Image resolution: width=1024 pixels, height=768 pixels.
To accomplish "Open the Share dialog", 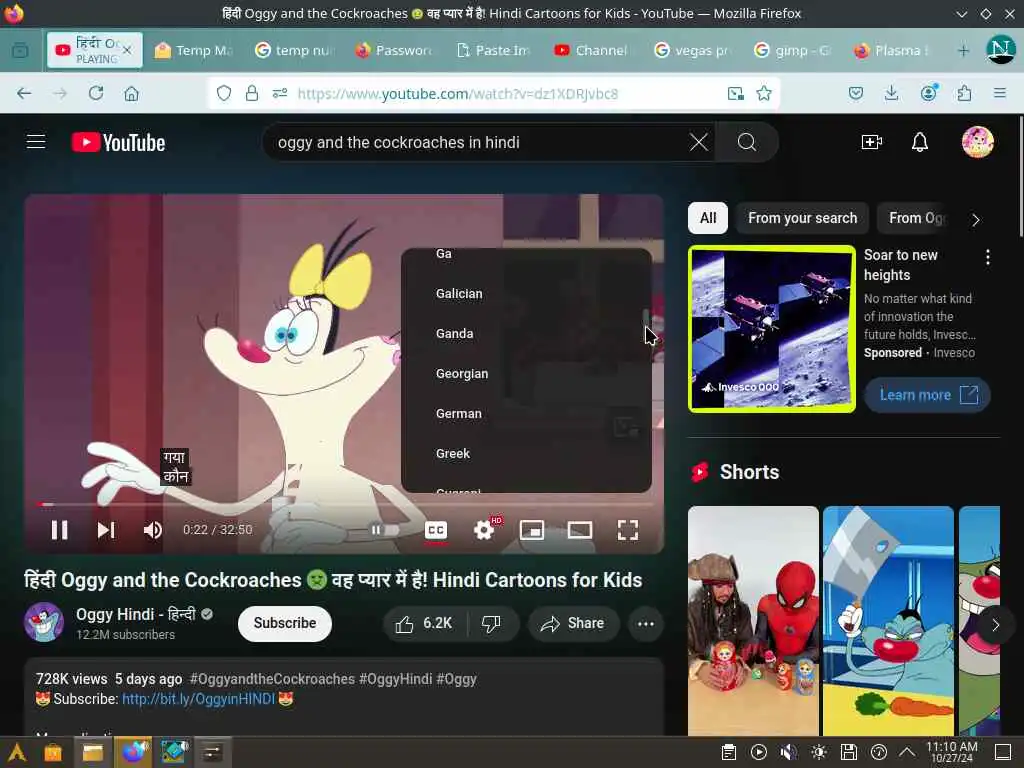I will tap(573, 624).
